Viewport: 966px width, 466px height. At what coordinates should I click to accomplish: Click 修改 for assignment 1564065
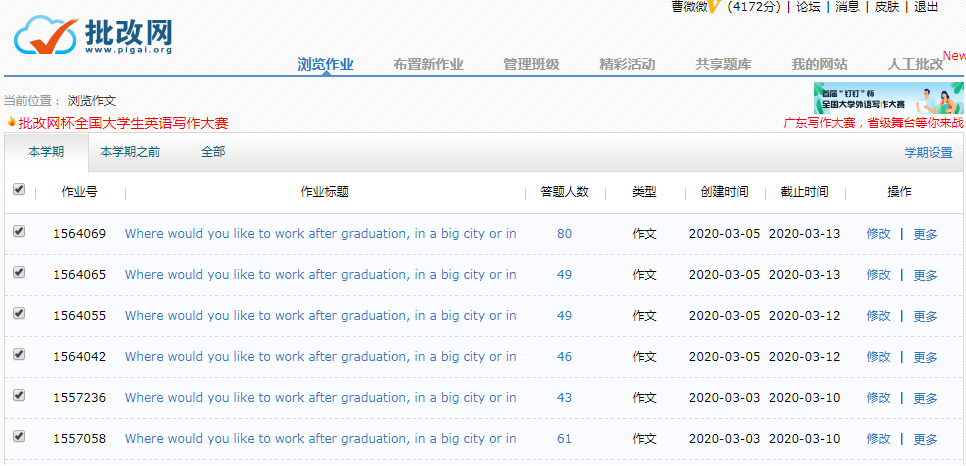point(878,275)
